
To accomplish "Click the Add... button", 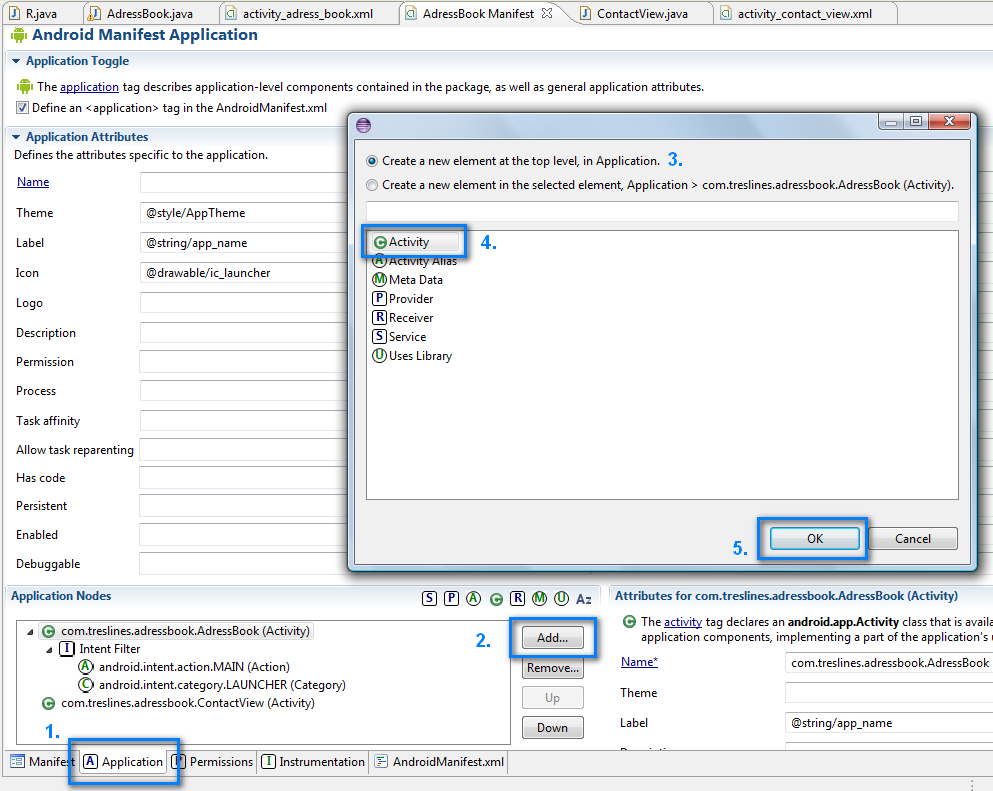I will point(552,638).
